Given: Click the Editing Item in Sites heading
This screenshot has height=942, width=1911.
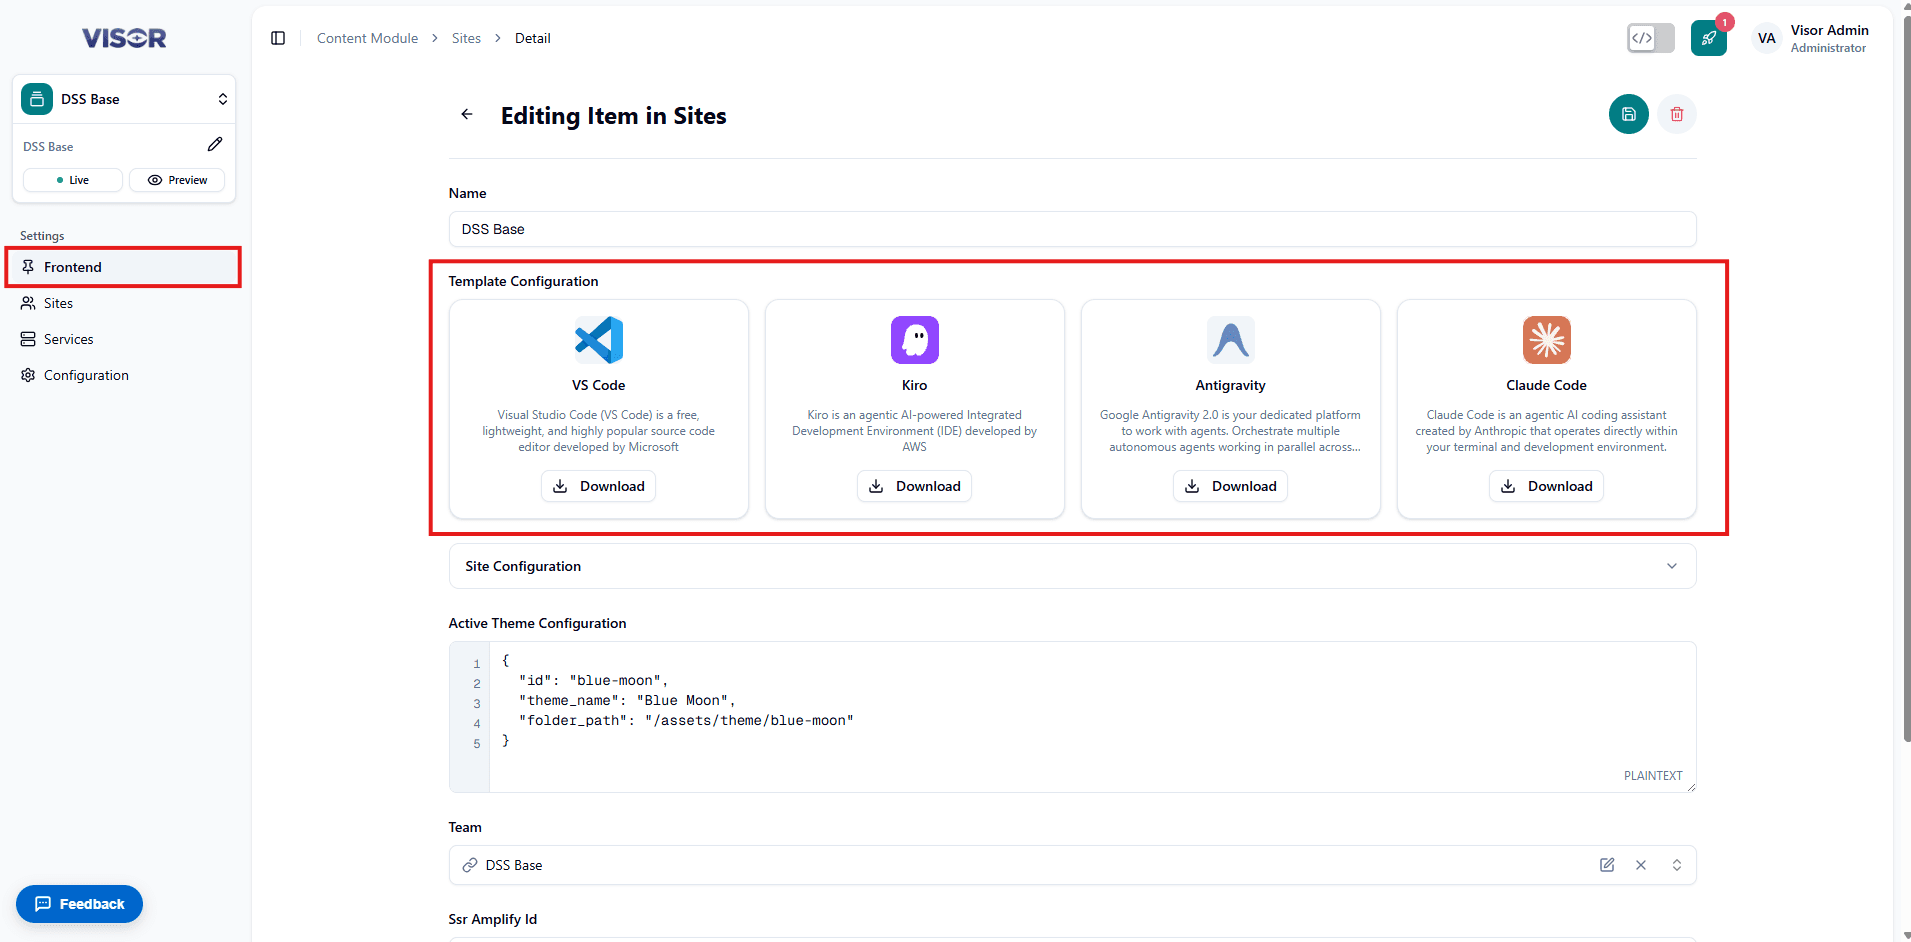Looking at the screenshot, I should click(613, 116).
